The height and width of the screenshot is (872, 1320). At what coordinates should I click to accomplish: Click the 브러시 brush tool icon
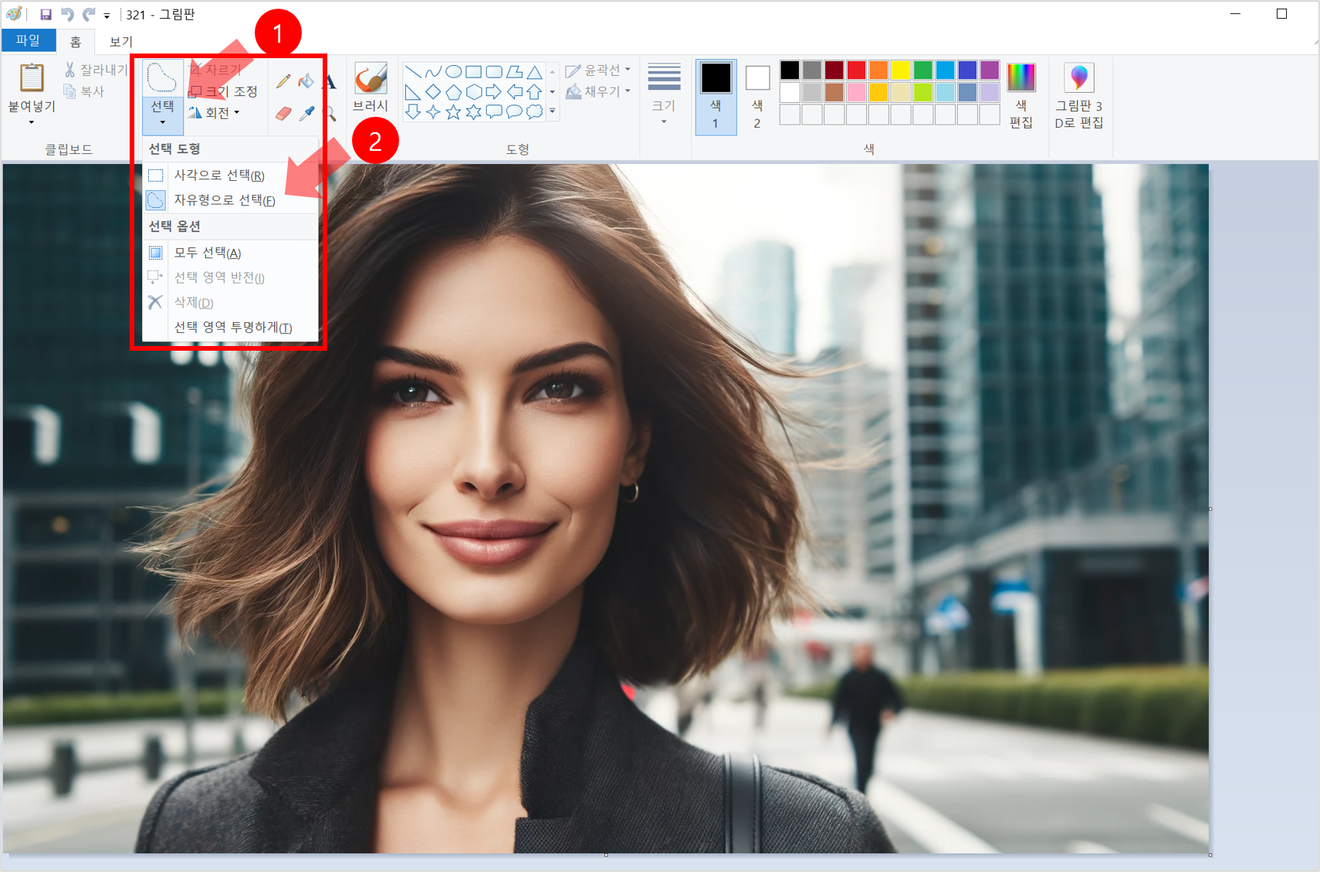(x=370, y=78)
